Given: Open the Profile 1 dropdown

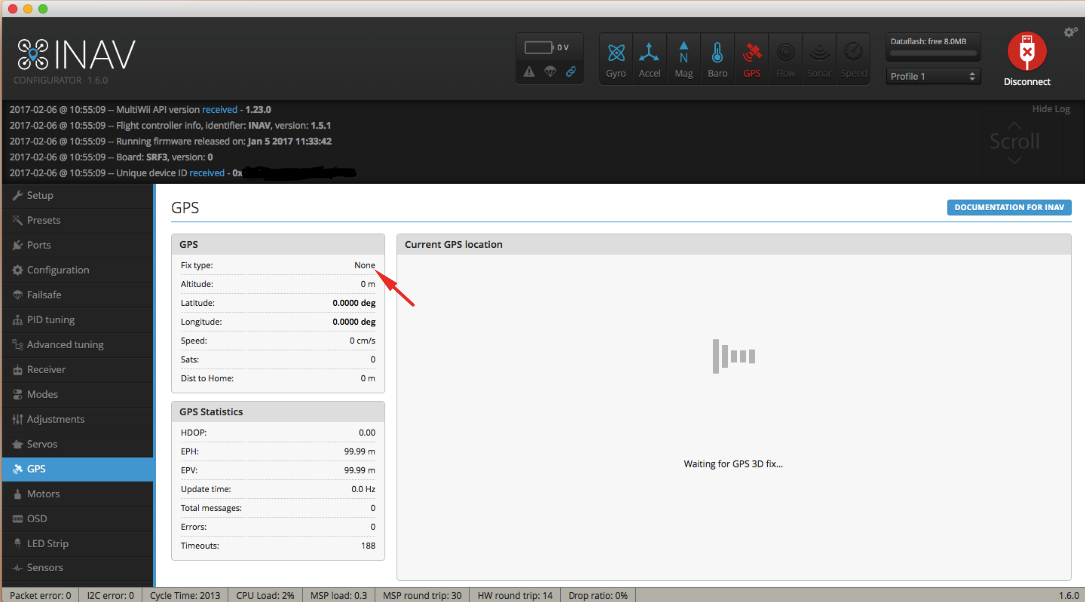Looking at the screenshot, I should coord(933,76).
